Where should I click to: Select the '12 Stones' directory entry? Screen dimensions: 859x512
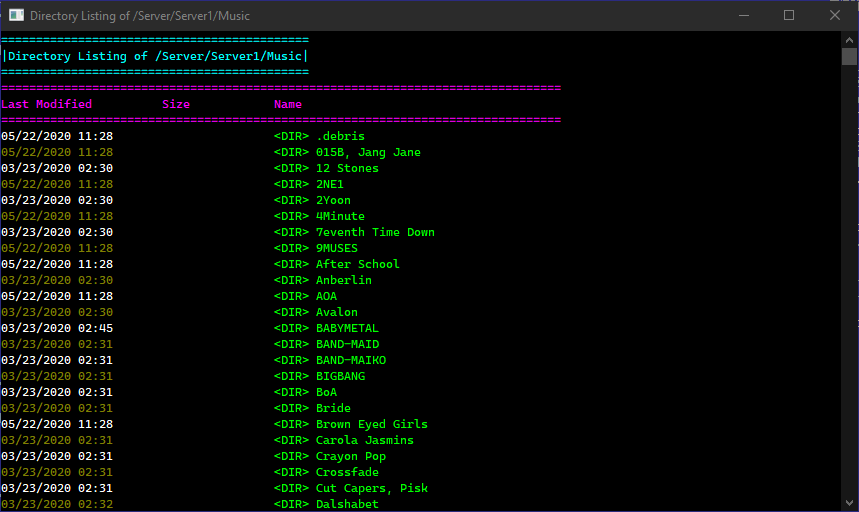[347, 168]
